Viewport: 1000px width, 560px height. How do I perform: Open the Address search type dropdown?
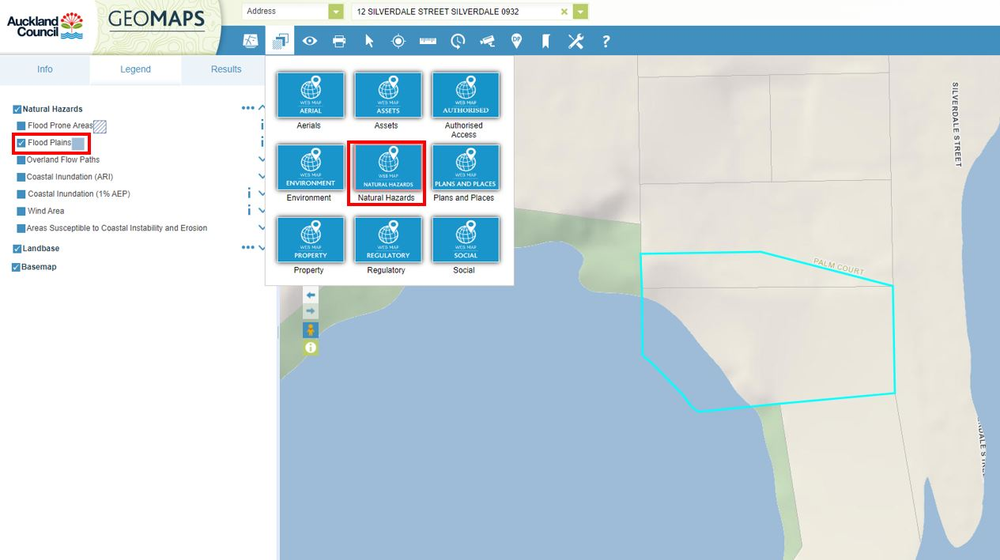tap(335, 11)
